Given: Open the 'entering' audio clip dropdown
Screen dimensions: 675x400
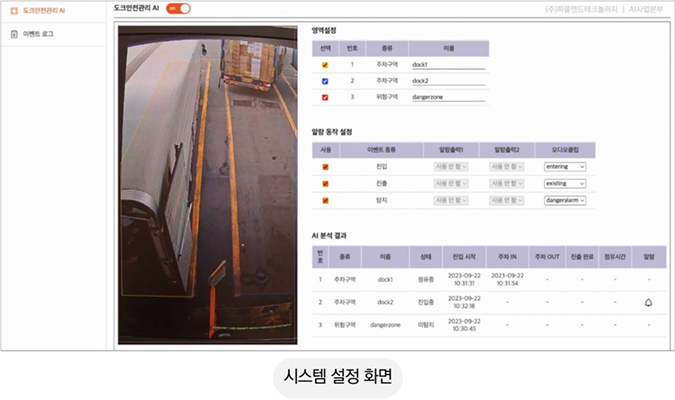Looking at the screenshot, I should [x=565, y=167].
